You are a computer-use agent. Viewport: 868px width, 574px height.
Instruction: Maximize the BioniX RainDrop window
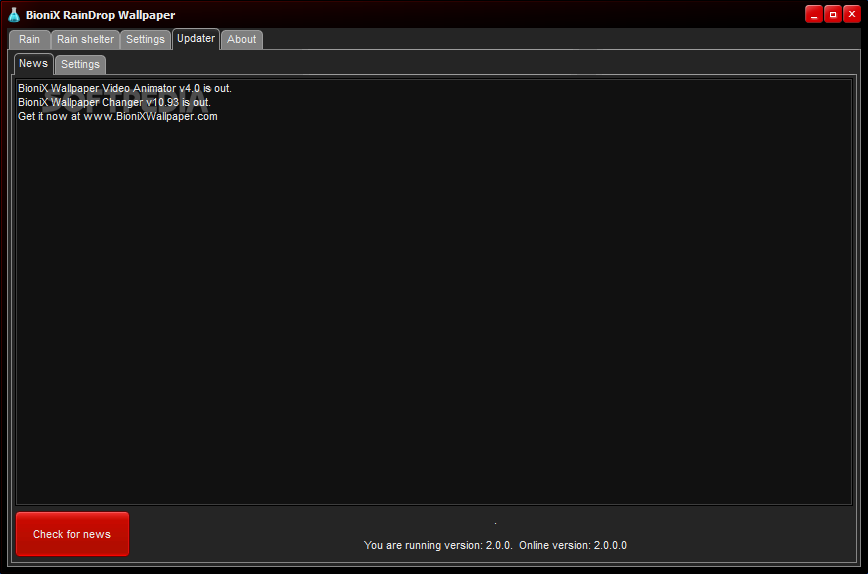click(833, 14)
